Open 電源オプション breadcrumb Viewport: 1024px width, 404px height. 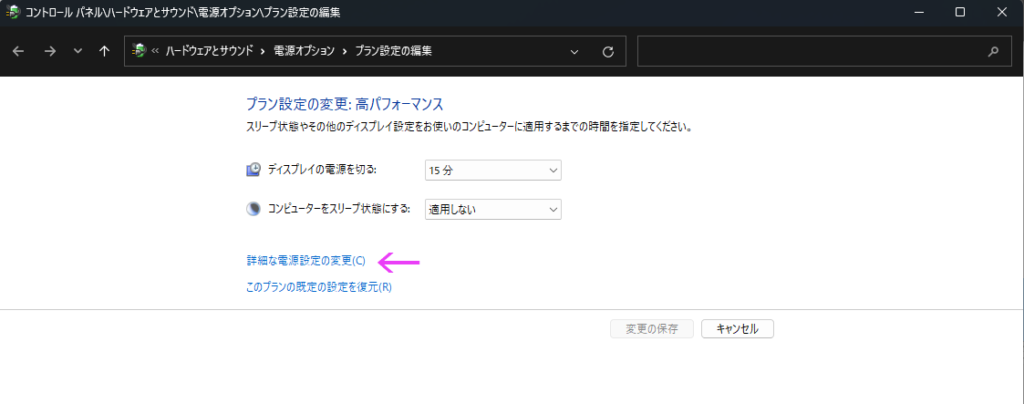pos(304,51)
